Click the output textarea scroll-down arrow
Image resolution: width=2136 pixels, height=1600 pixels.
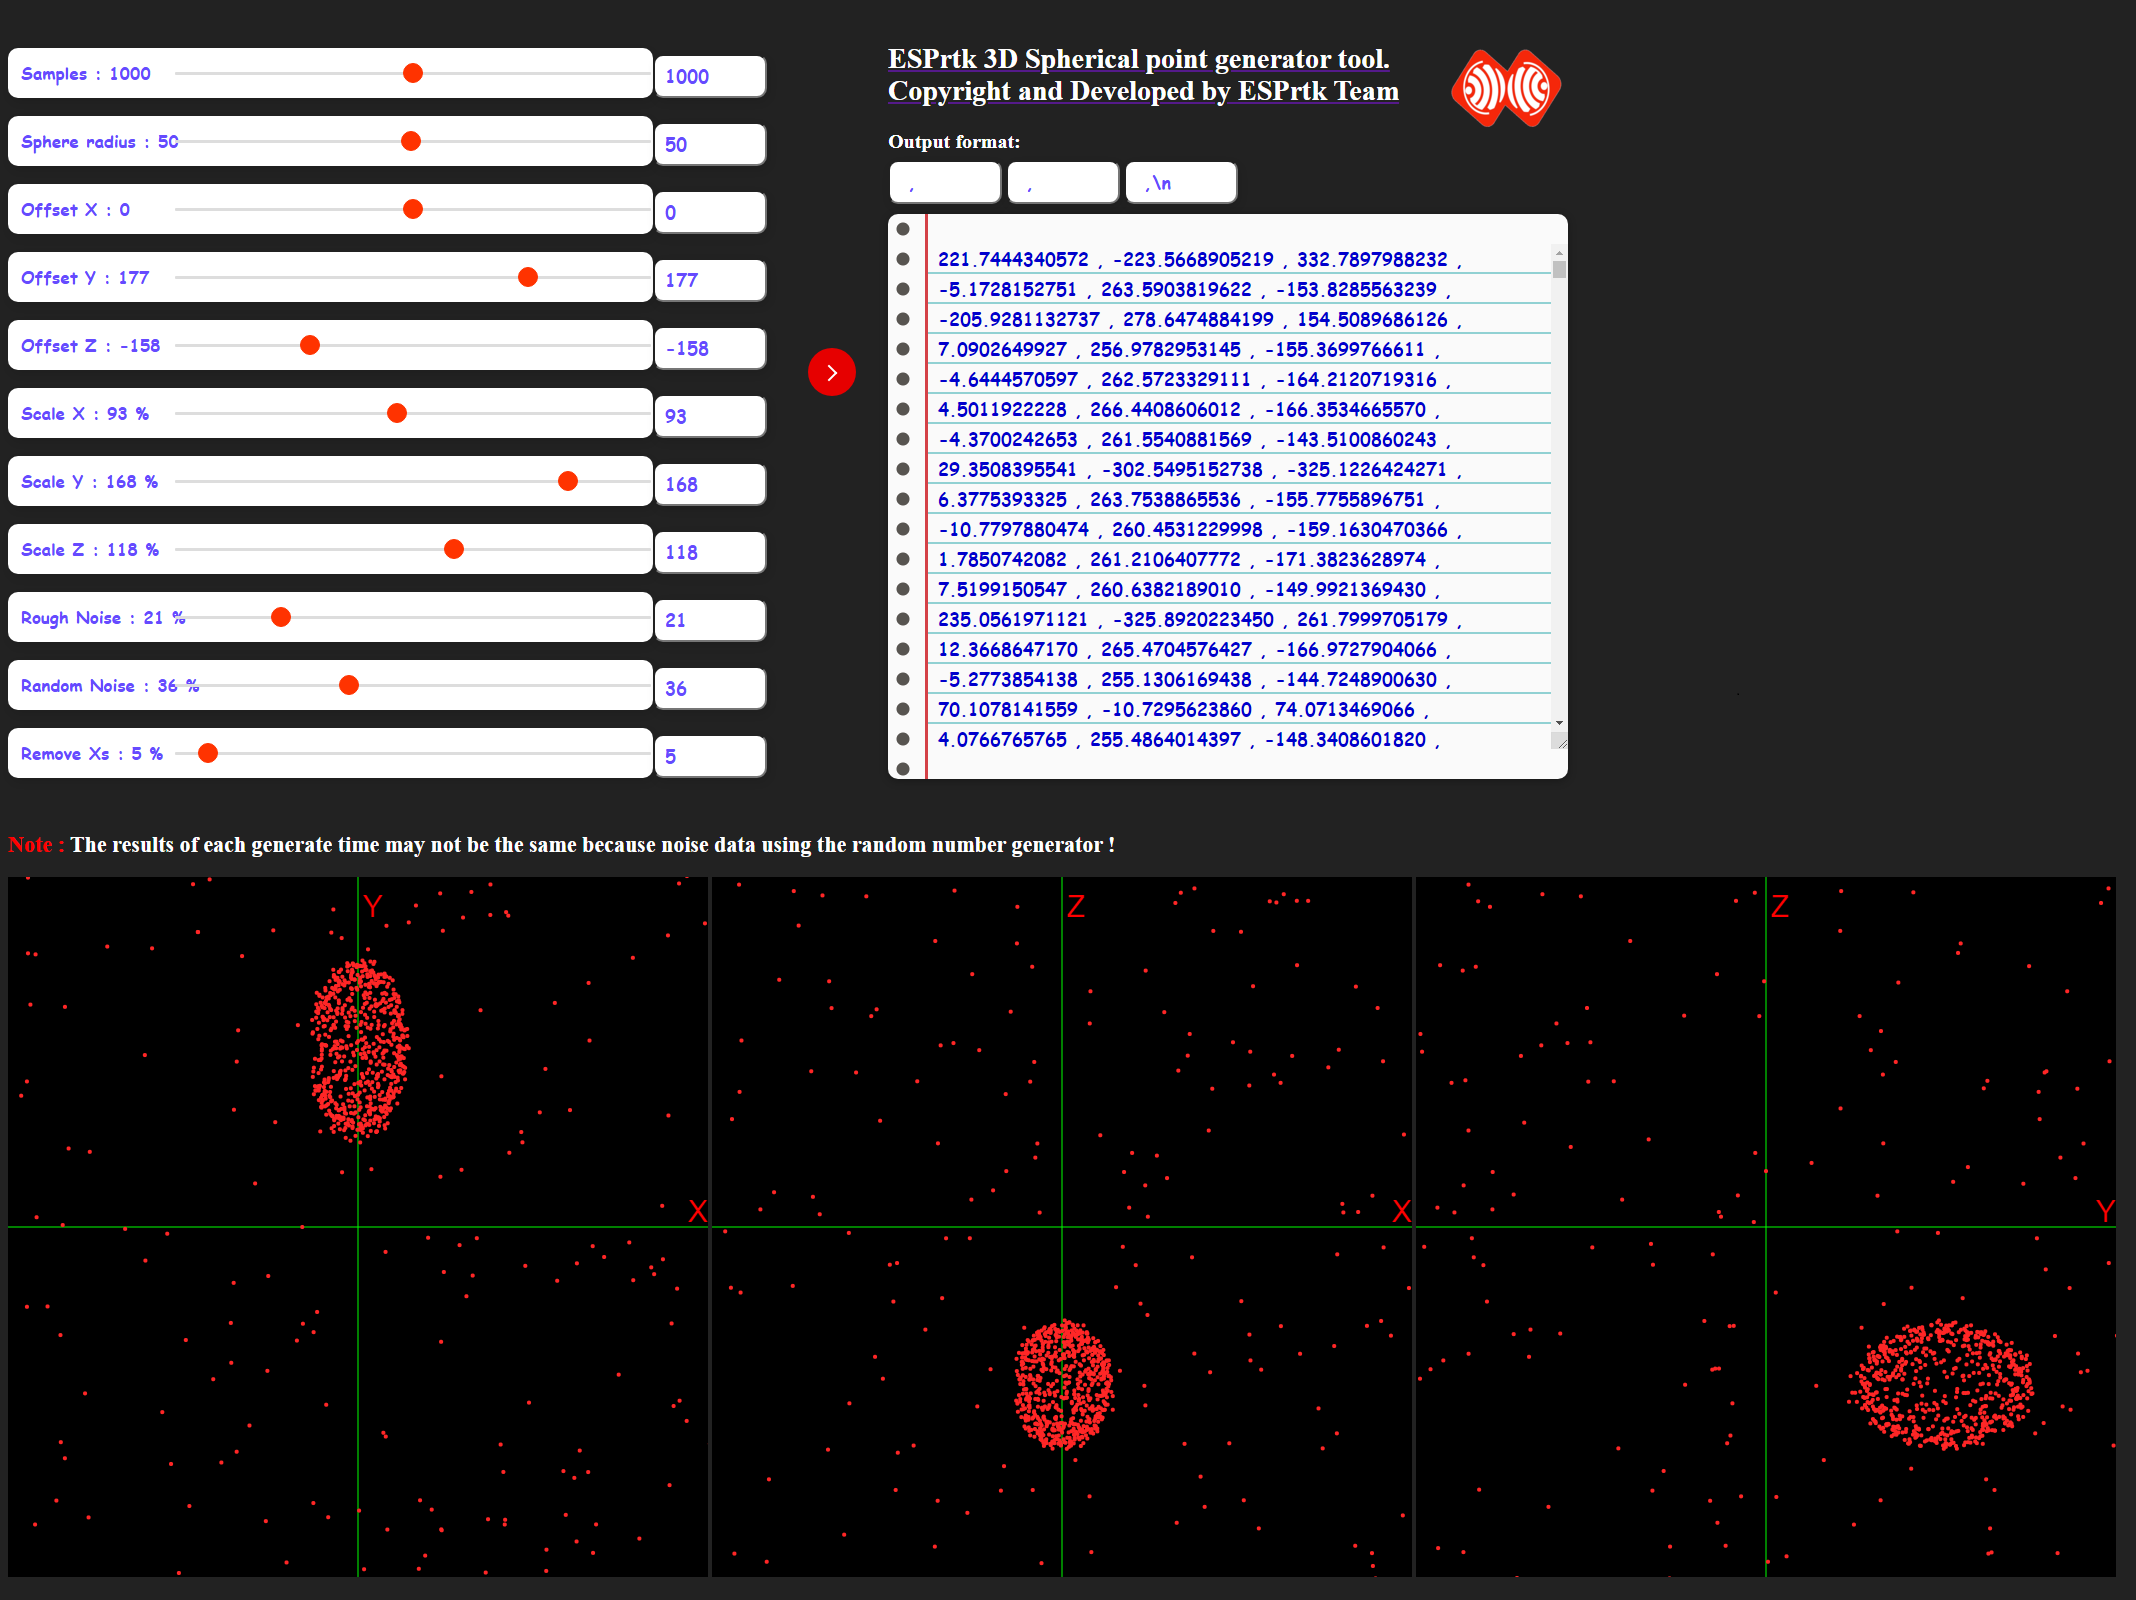(x=1559, y=723)
